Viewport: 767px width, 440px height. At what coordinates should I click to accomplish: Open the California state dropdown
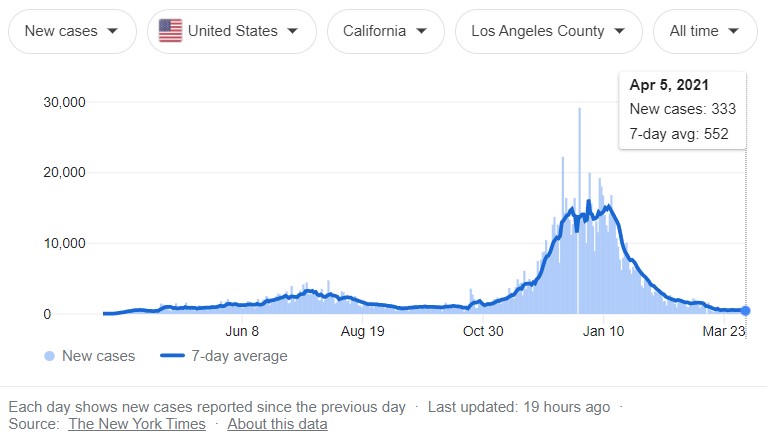click(x=385, y=31)
